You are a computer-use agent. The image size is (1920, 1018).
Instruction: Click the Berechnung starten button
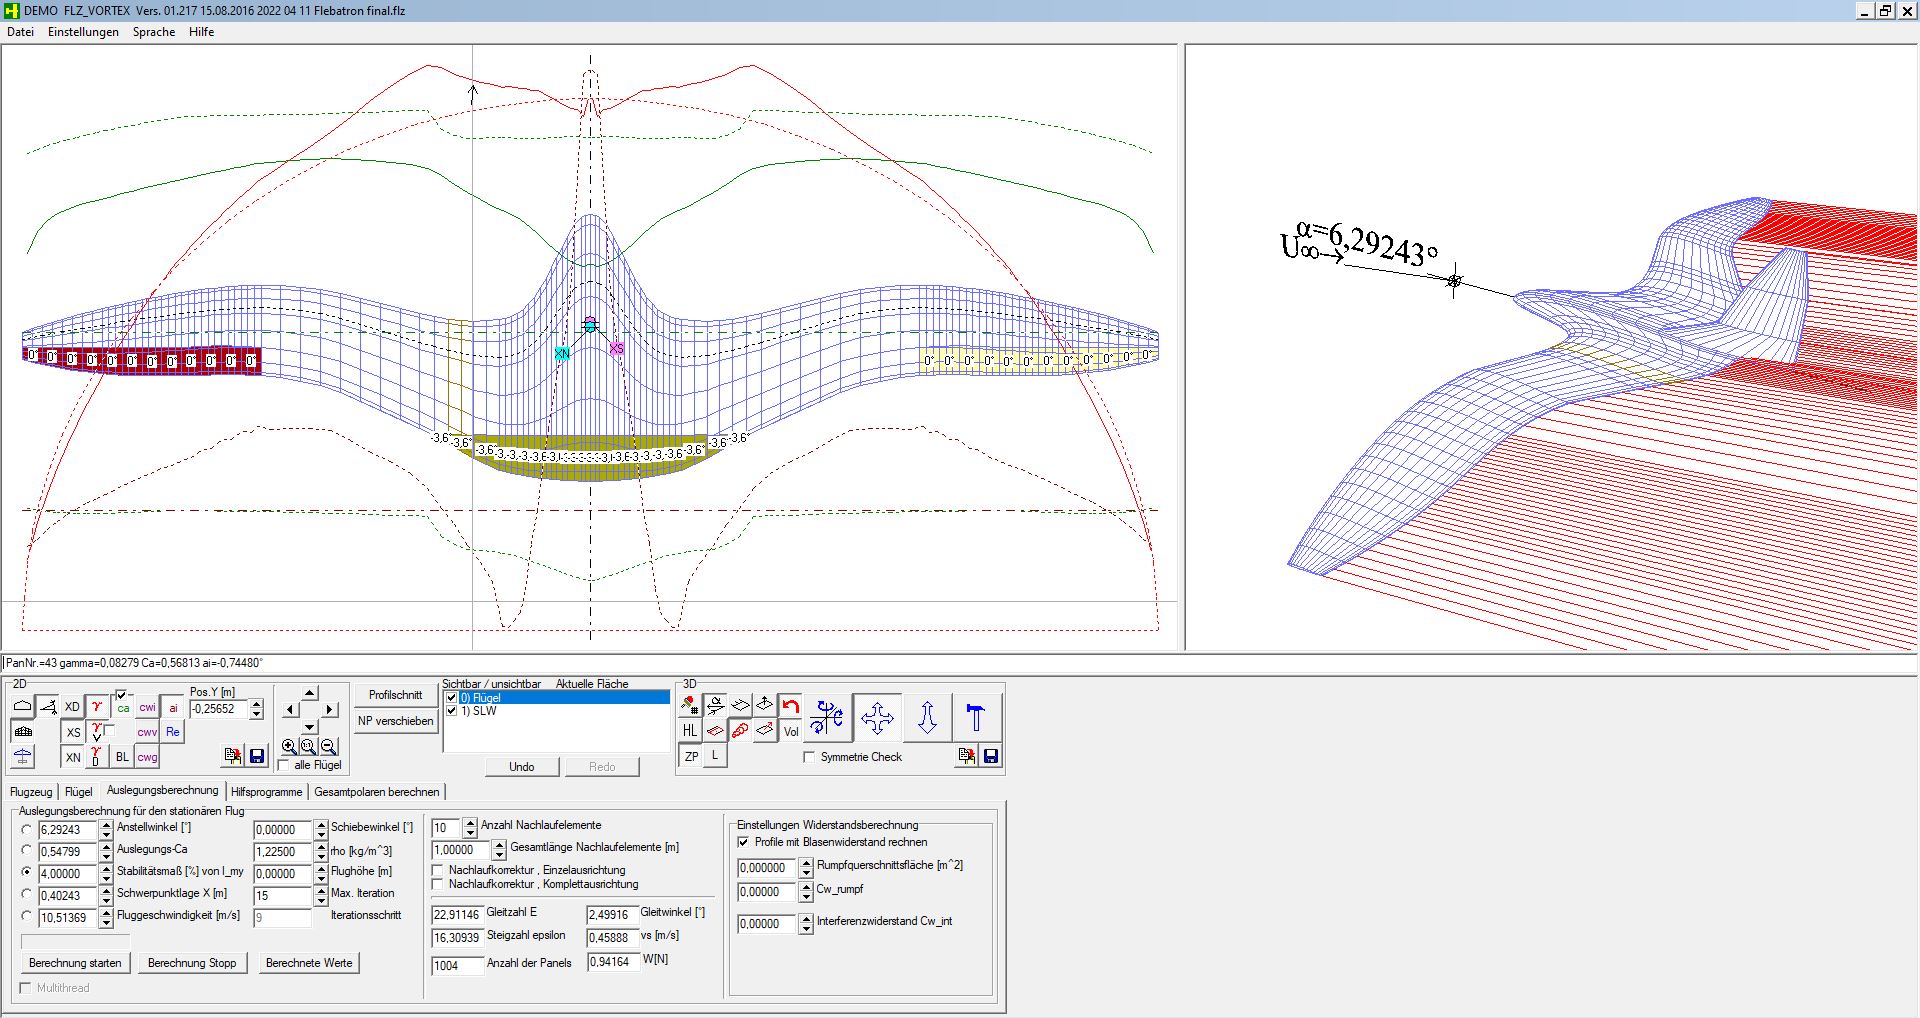coord(75,963)
